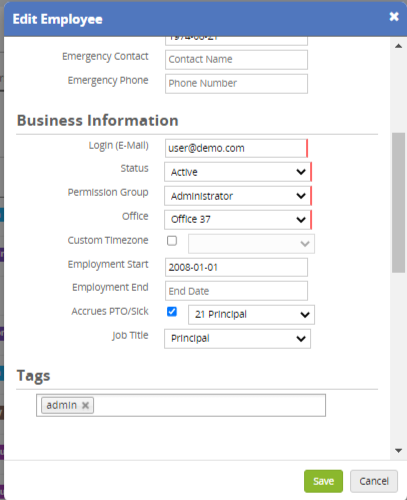Viewport: 407px width, 500px height.
Task: Open the Permission Group dropdown
Action: (x=238, y=196)
